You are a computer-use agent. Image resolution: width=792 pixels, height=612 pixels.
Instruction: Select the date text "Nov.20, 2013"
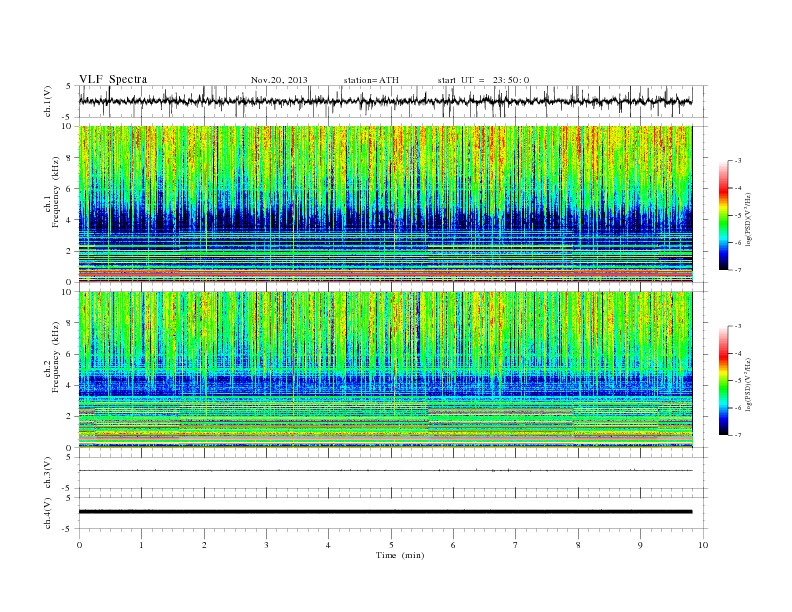tap(279, 80)
